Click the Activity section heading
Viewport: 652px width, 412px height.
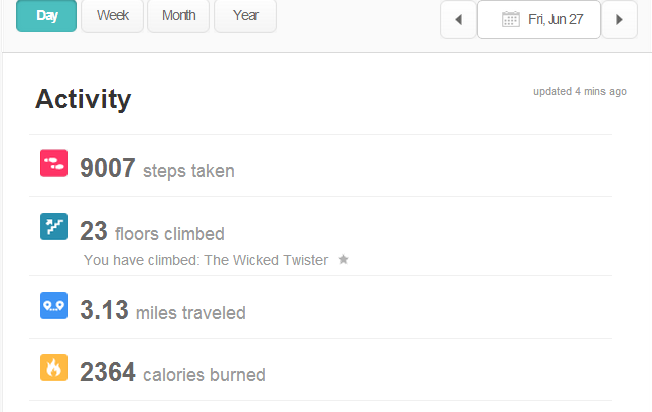tap(83, 99)
